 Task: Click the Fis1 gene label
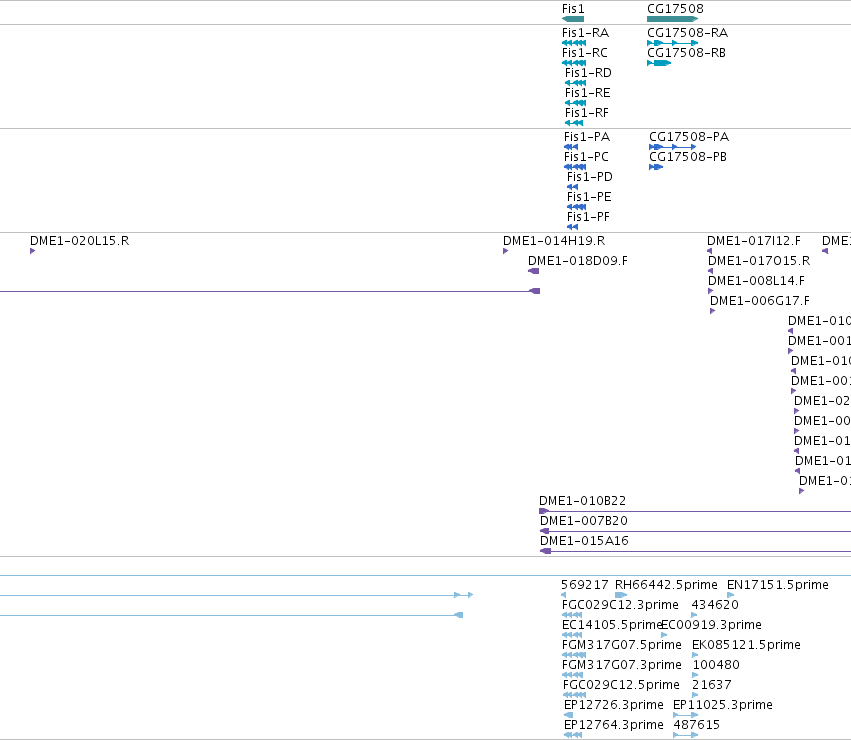pos(573,9)
